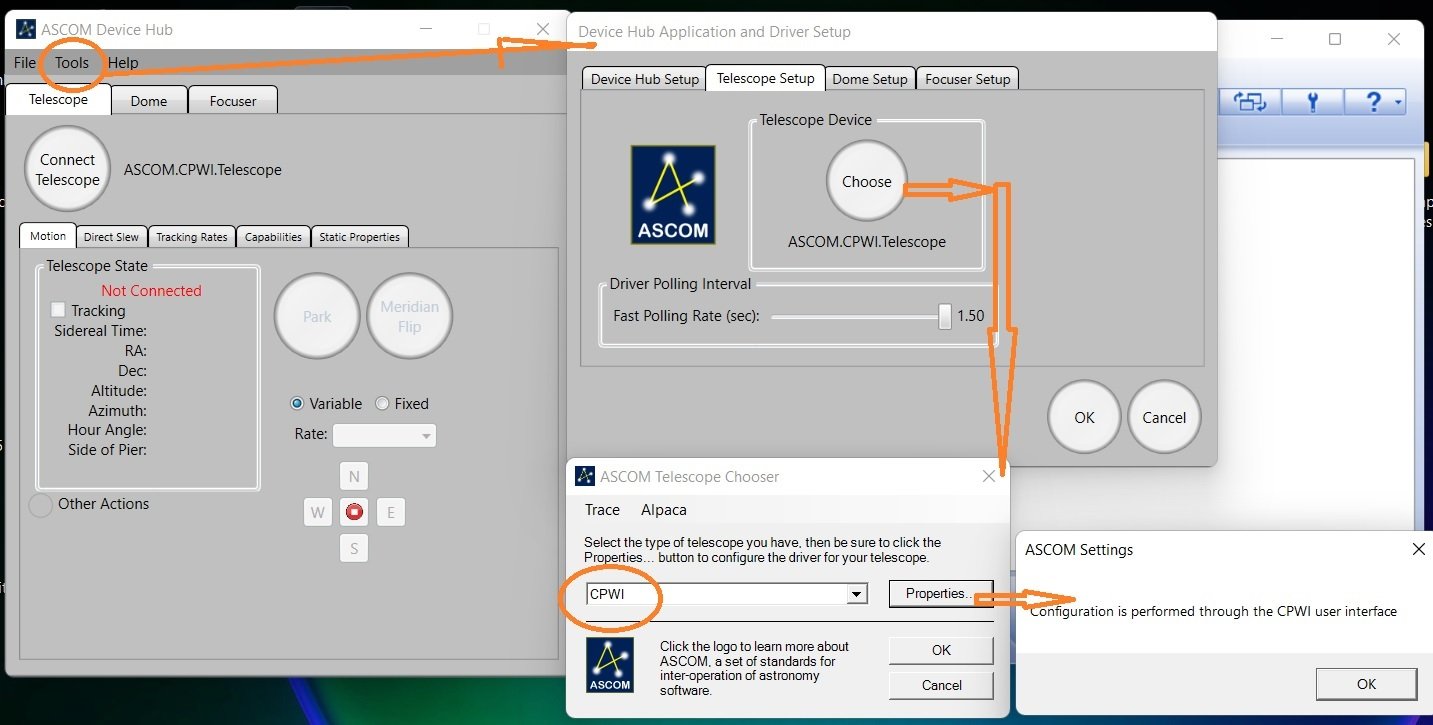Click the Properties button in Telescope Chooser
The image size is (1433, 725).
tap(941, 594)
